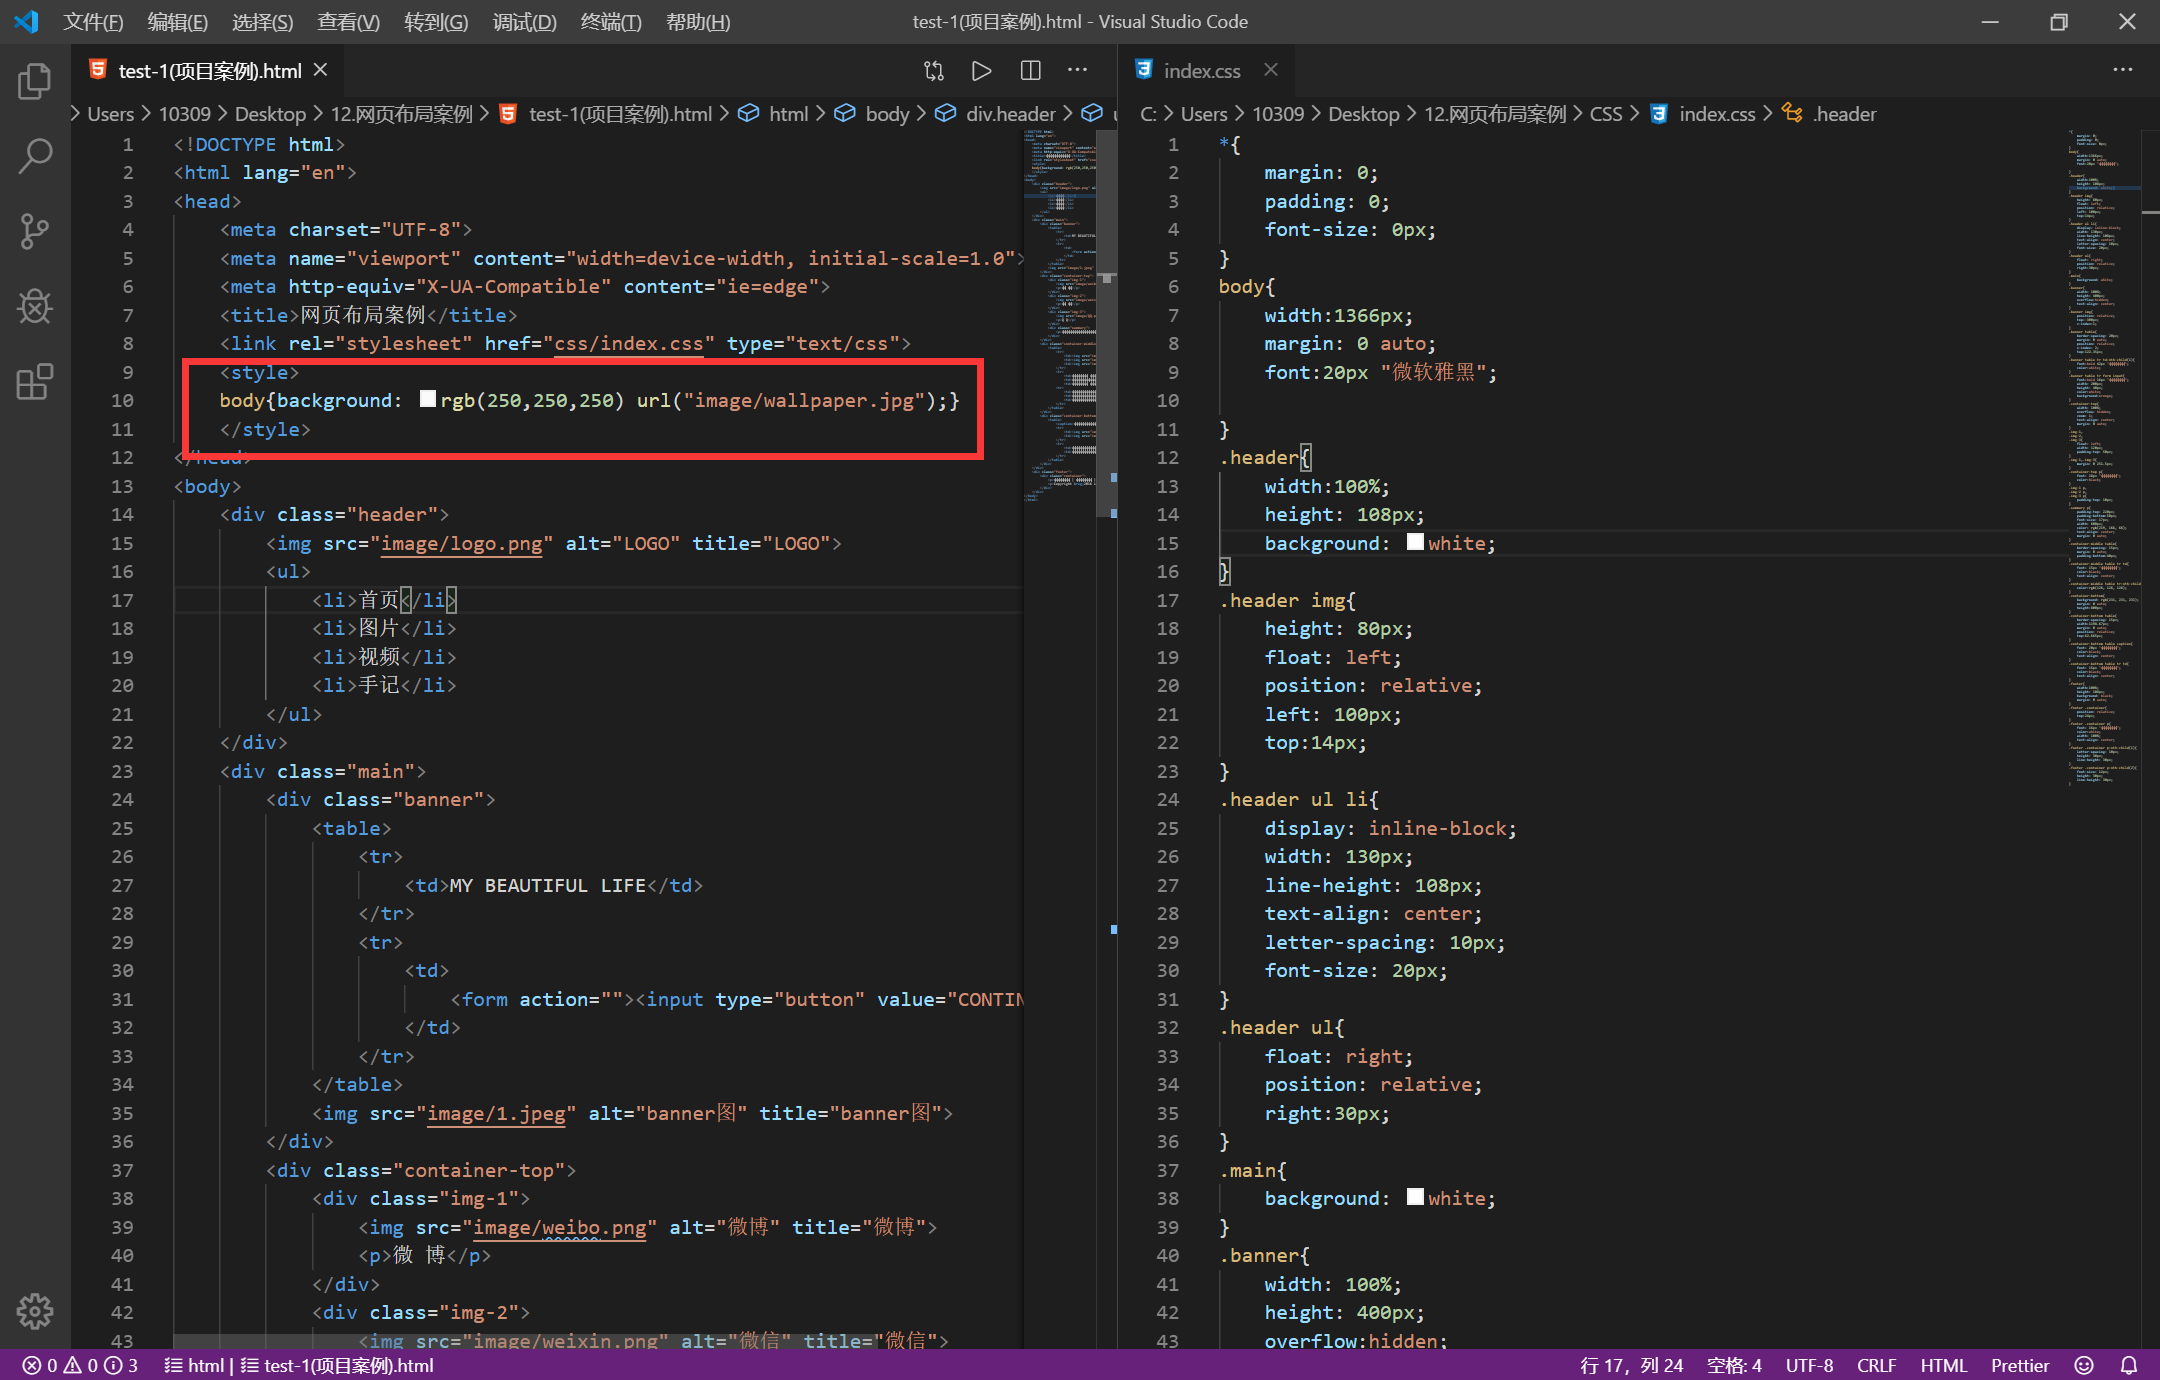Follow the image/1.jpeg link on line 35
This screenshot has height=1380, width=2160.
496,1113
